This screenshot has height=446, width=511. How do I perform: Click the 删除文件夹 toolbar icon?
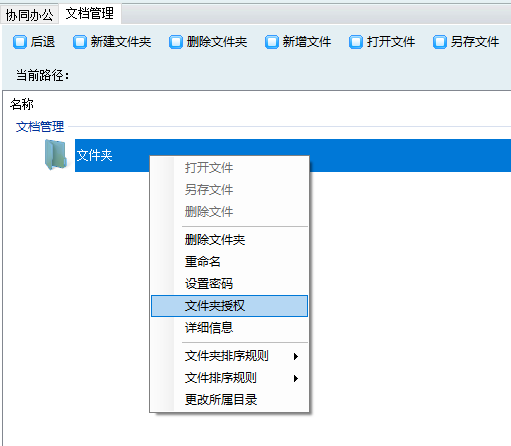tap(176, 42)
